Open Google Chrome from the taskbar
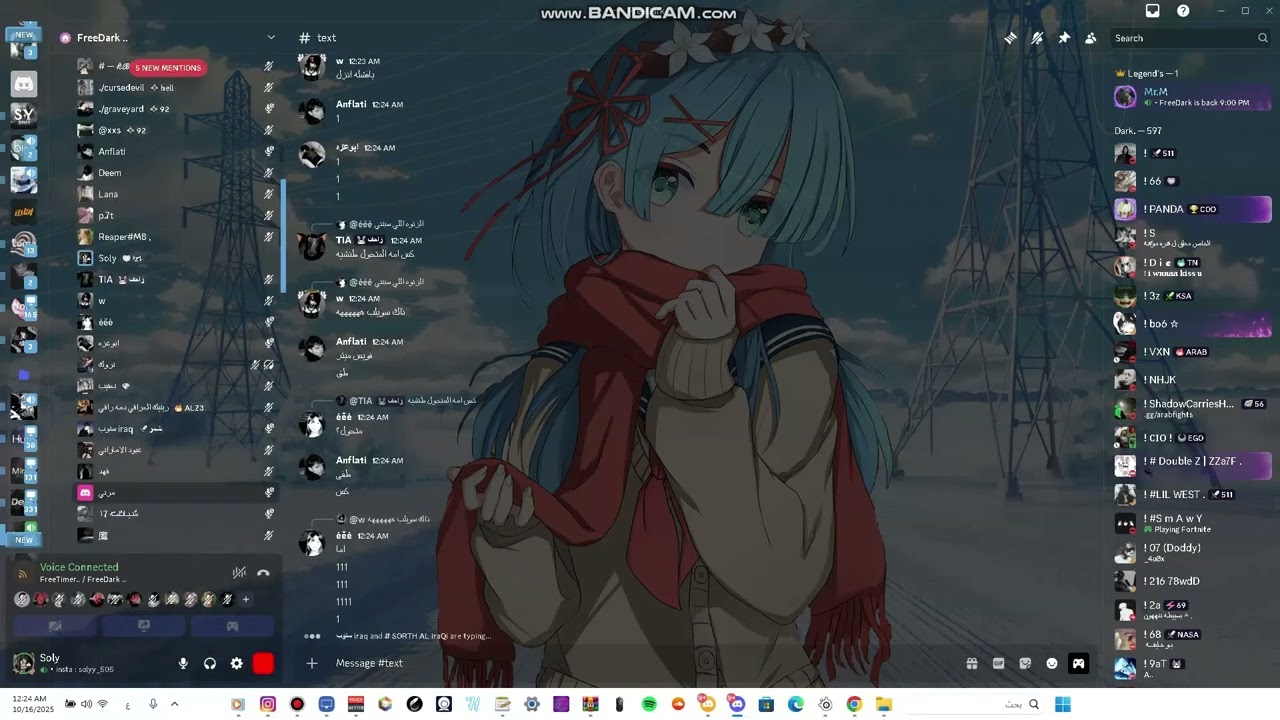1280x720 pixels. coord(854,704)
